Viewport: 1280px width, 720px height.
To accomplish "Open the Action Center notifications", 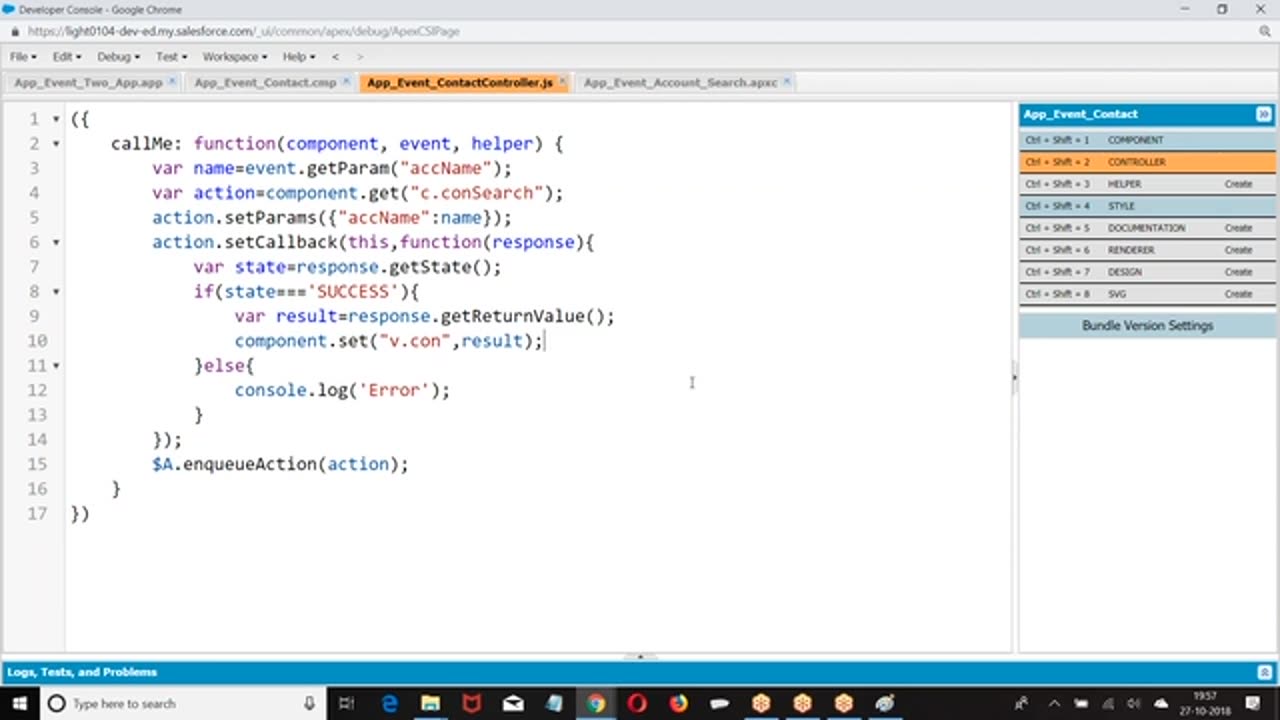I will (1252, 703).
